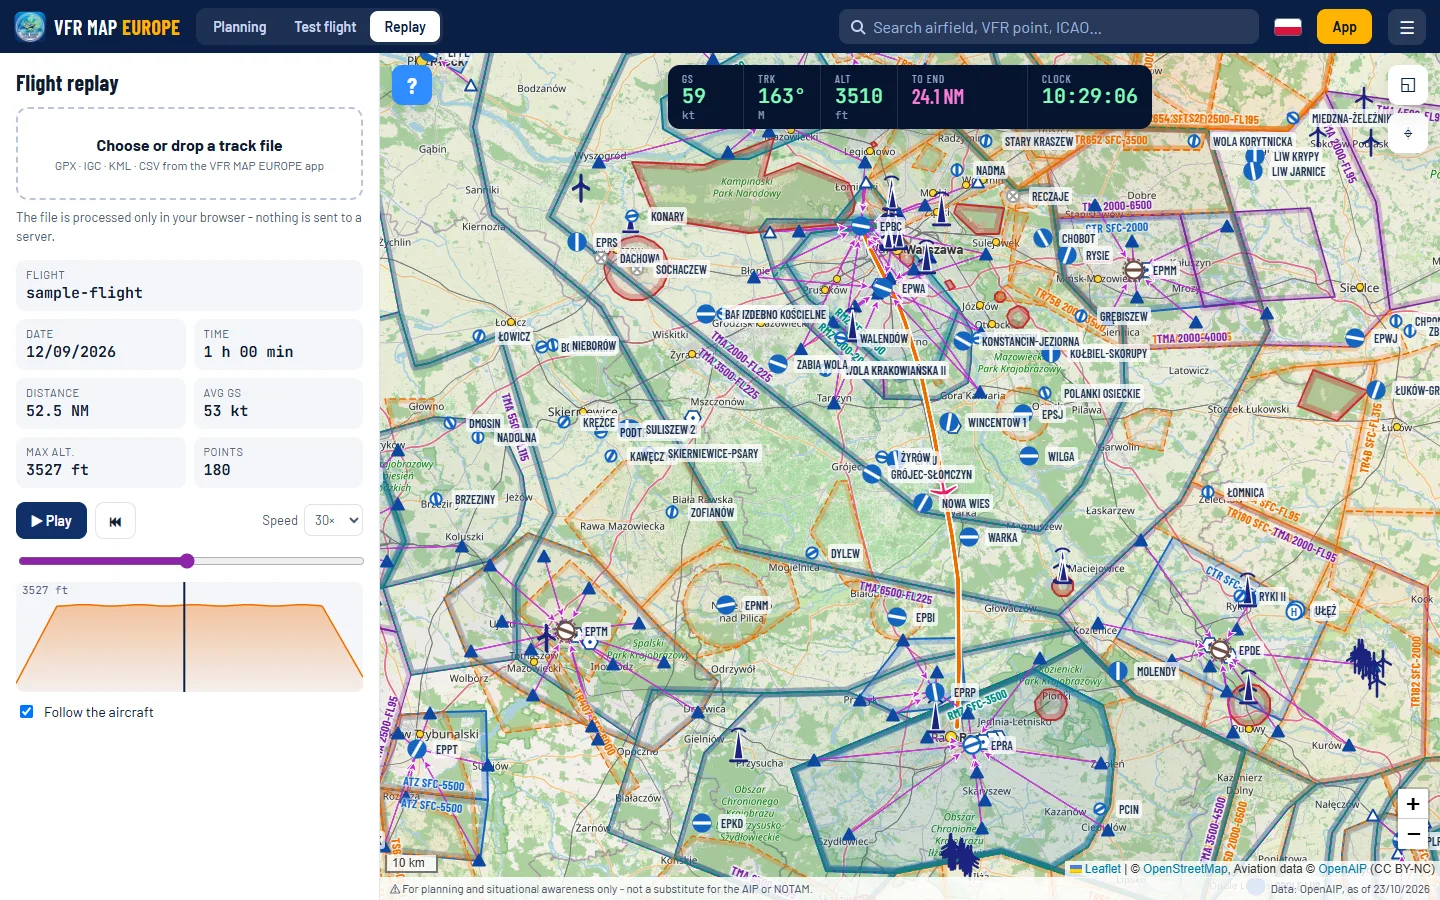Click the yellow App button
Screen dimensions: 1440x900
pos(1344,27)
